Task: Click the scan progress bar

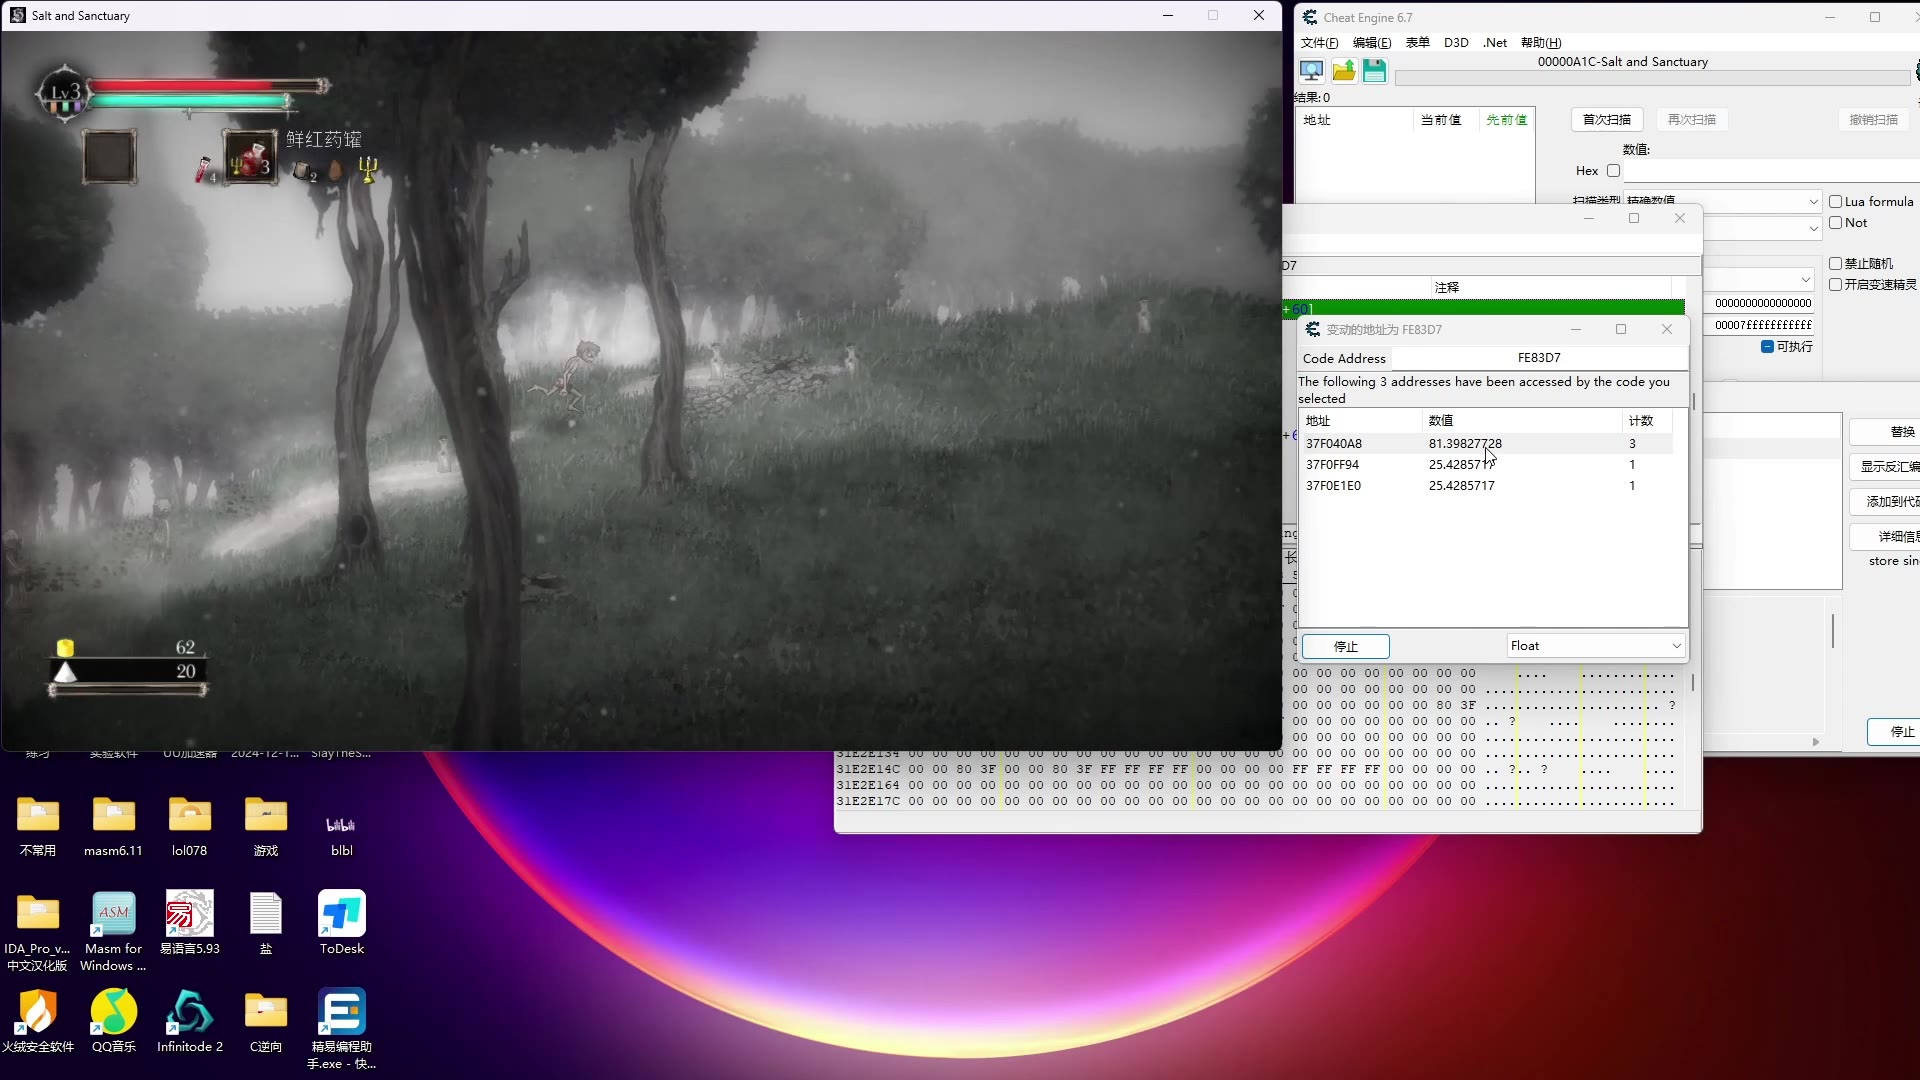Action: pos(1652,78)
